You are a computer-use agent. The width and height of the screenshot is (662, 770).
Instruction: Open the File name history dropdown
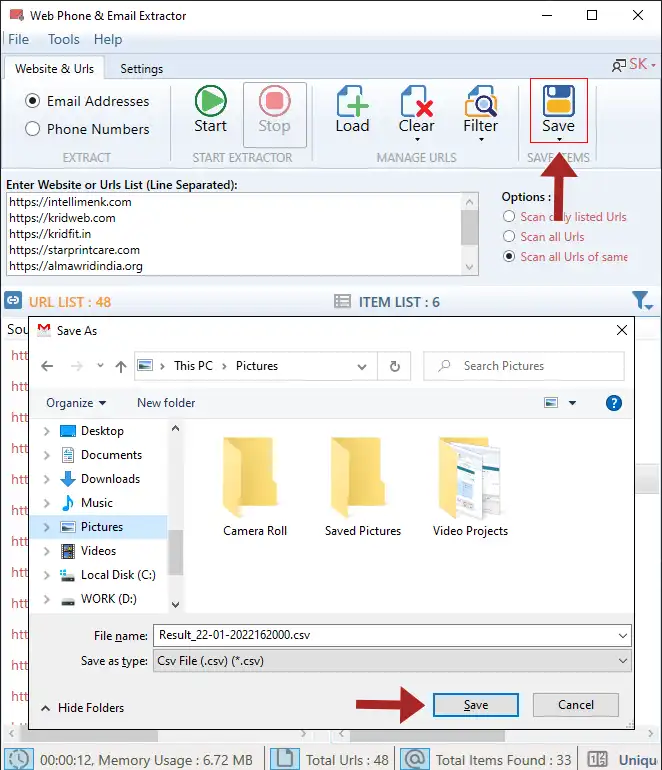point(623,635)
